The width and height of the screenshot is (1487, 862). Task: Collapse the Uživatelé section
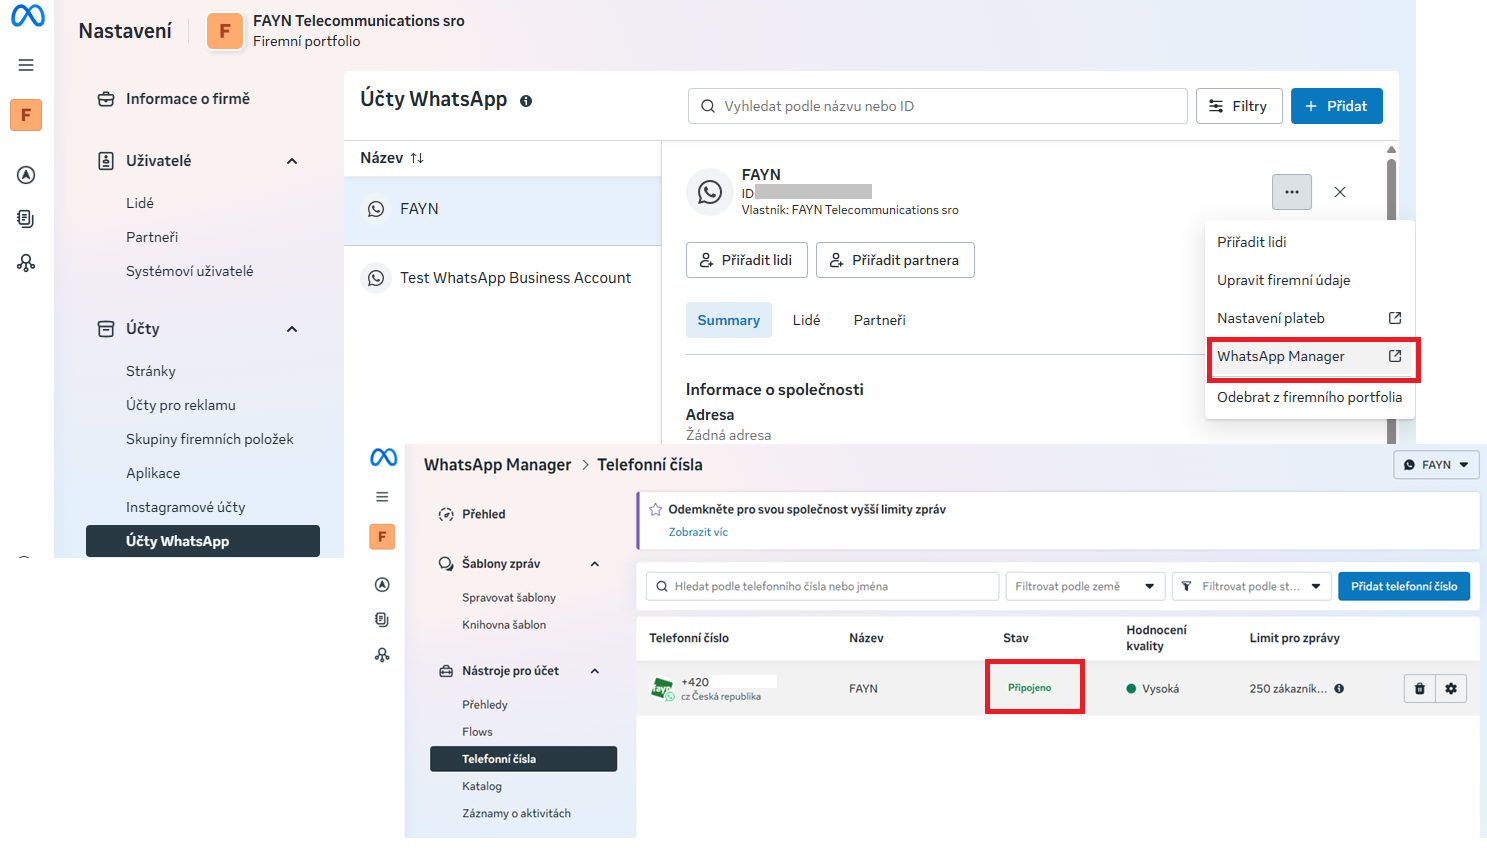point(292,161)
